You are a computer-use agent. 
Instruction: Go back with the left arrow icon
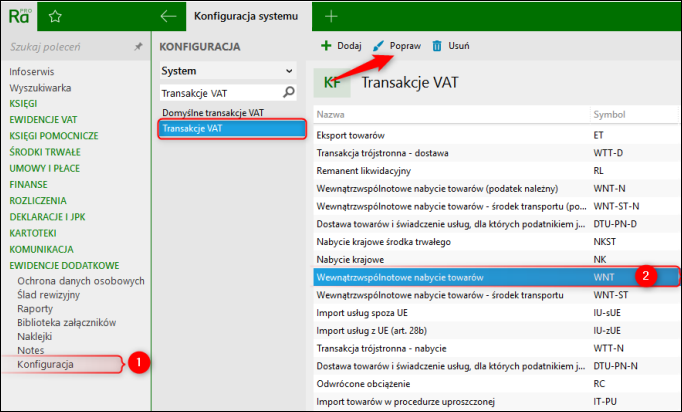pyautogui.click(x=168, y=17)
